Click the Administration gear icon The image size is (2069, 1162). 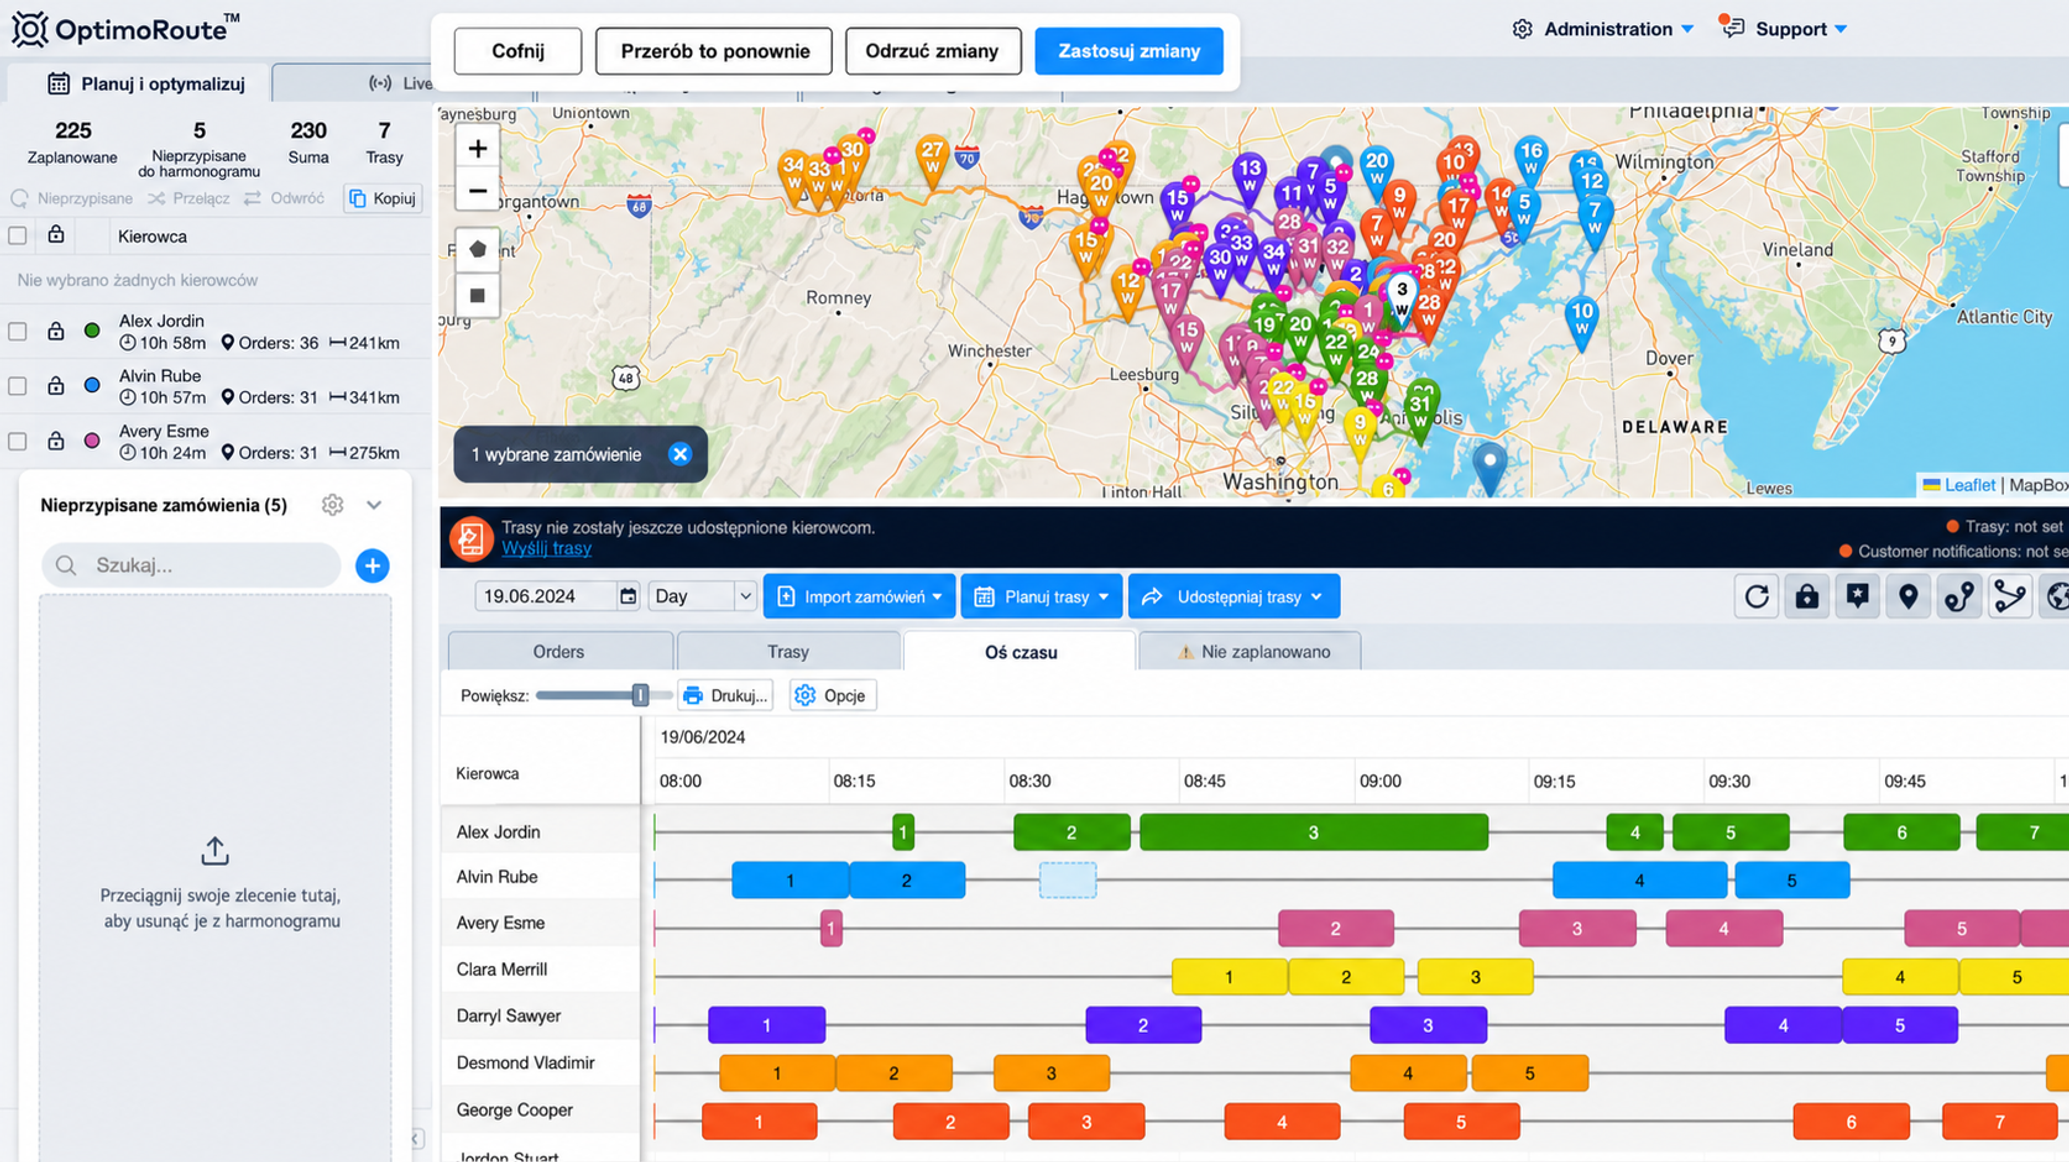click(1522, 29)
